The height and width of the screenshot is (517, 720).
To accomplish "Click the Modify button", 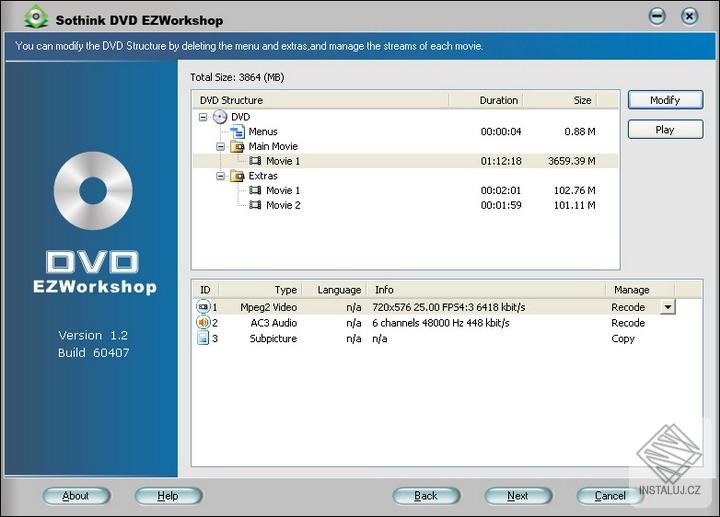I will (665, 100).
